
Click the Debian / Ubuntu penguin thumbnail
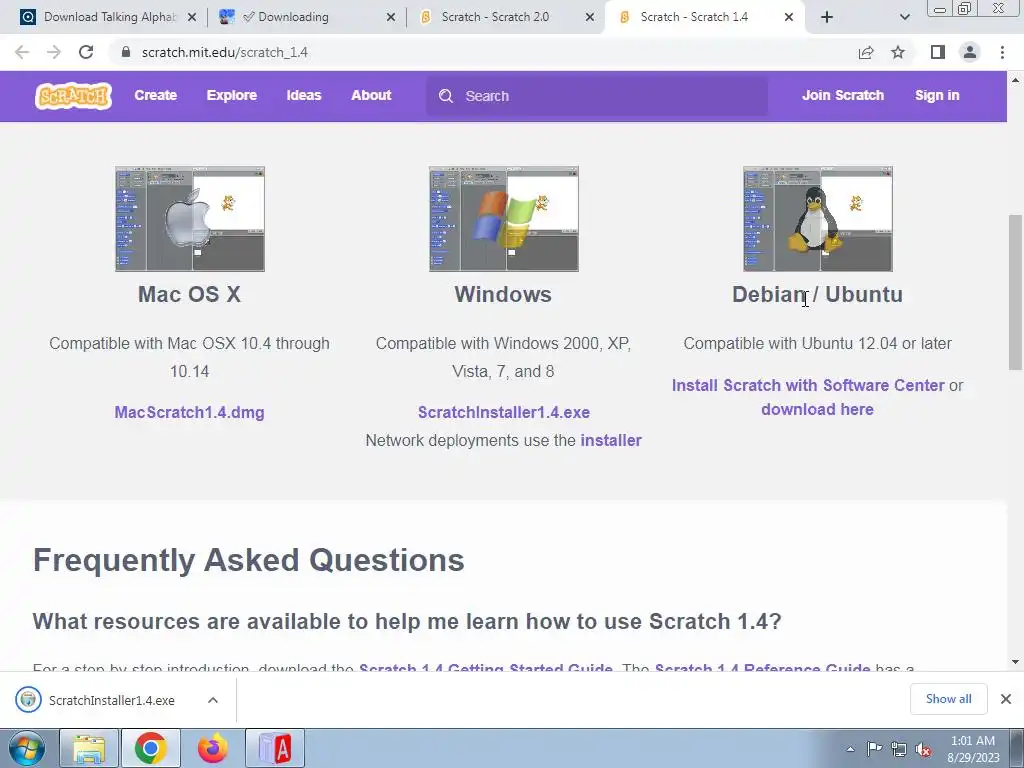click(x=818, y=219)
